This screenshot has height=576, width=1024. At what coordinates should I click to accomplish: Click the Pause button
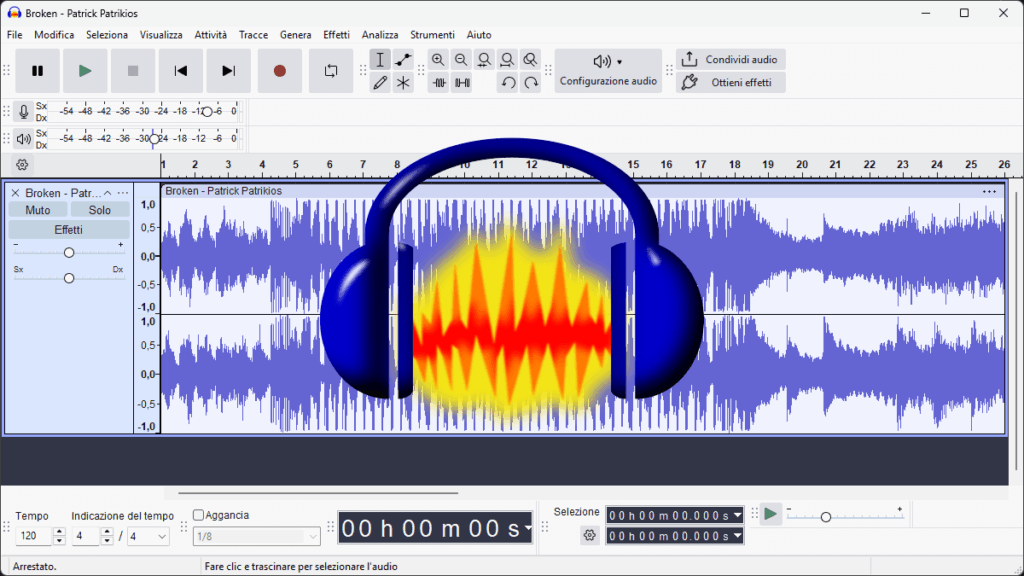point(38,71)
